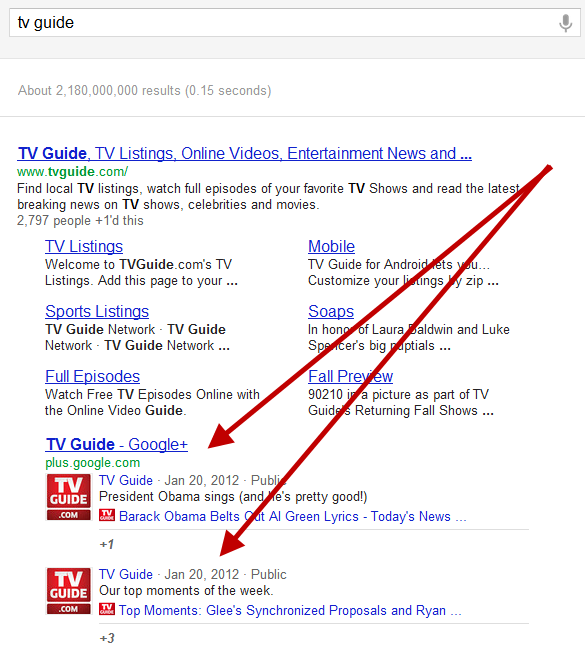
Task: Click 'TV Guide for Android lets you' snippet
Action: (x=403, y=272)
